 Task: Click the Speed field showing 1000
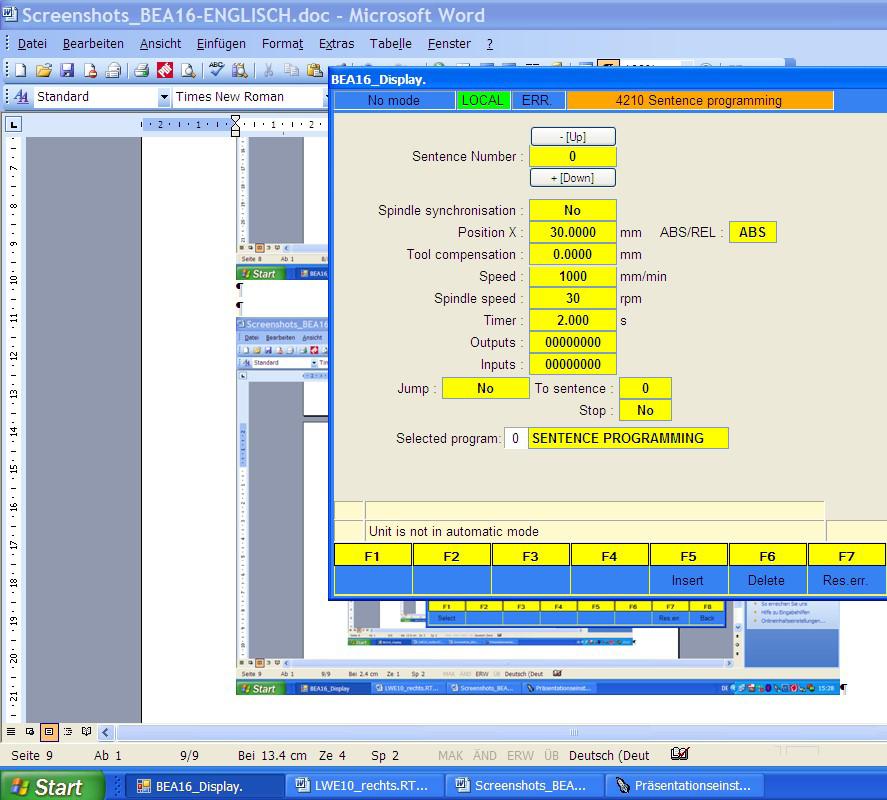(x=572, y=277)
